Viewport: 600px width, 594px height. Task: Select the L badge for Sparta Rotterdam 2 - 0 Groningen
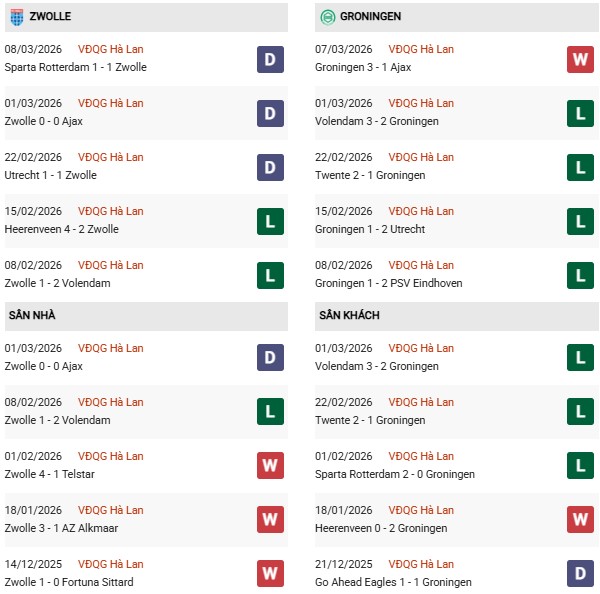pos(580,466)
